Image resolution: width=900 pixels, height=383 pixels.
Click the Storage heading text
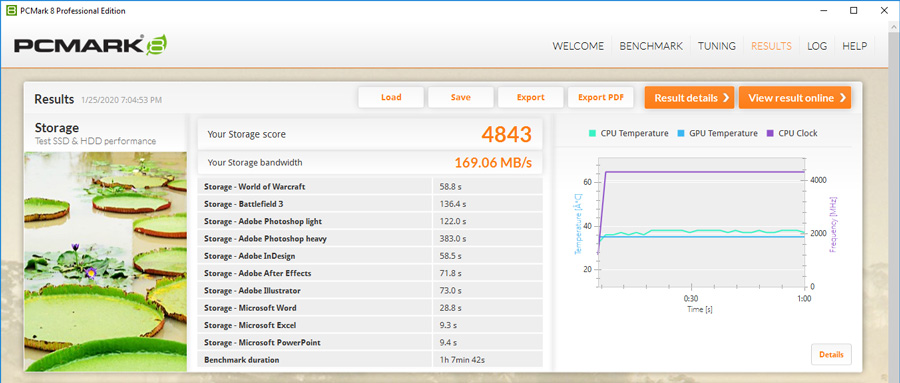pyautogui.click(x=57, y=127)
